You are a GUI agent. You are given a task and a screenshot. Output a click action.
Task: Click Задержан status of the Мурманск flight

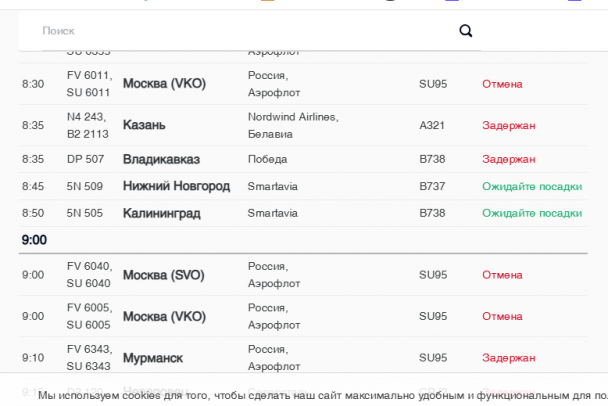click(x=509, y=357)
